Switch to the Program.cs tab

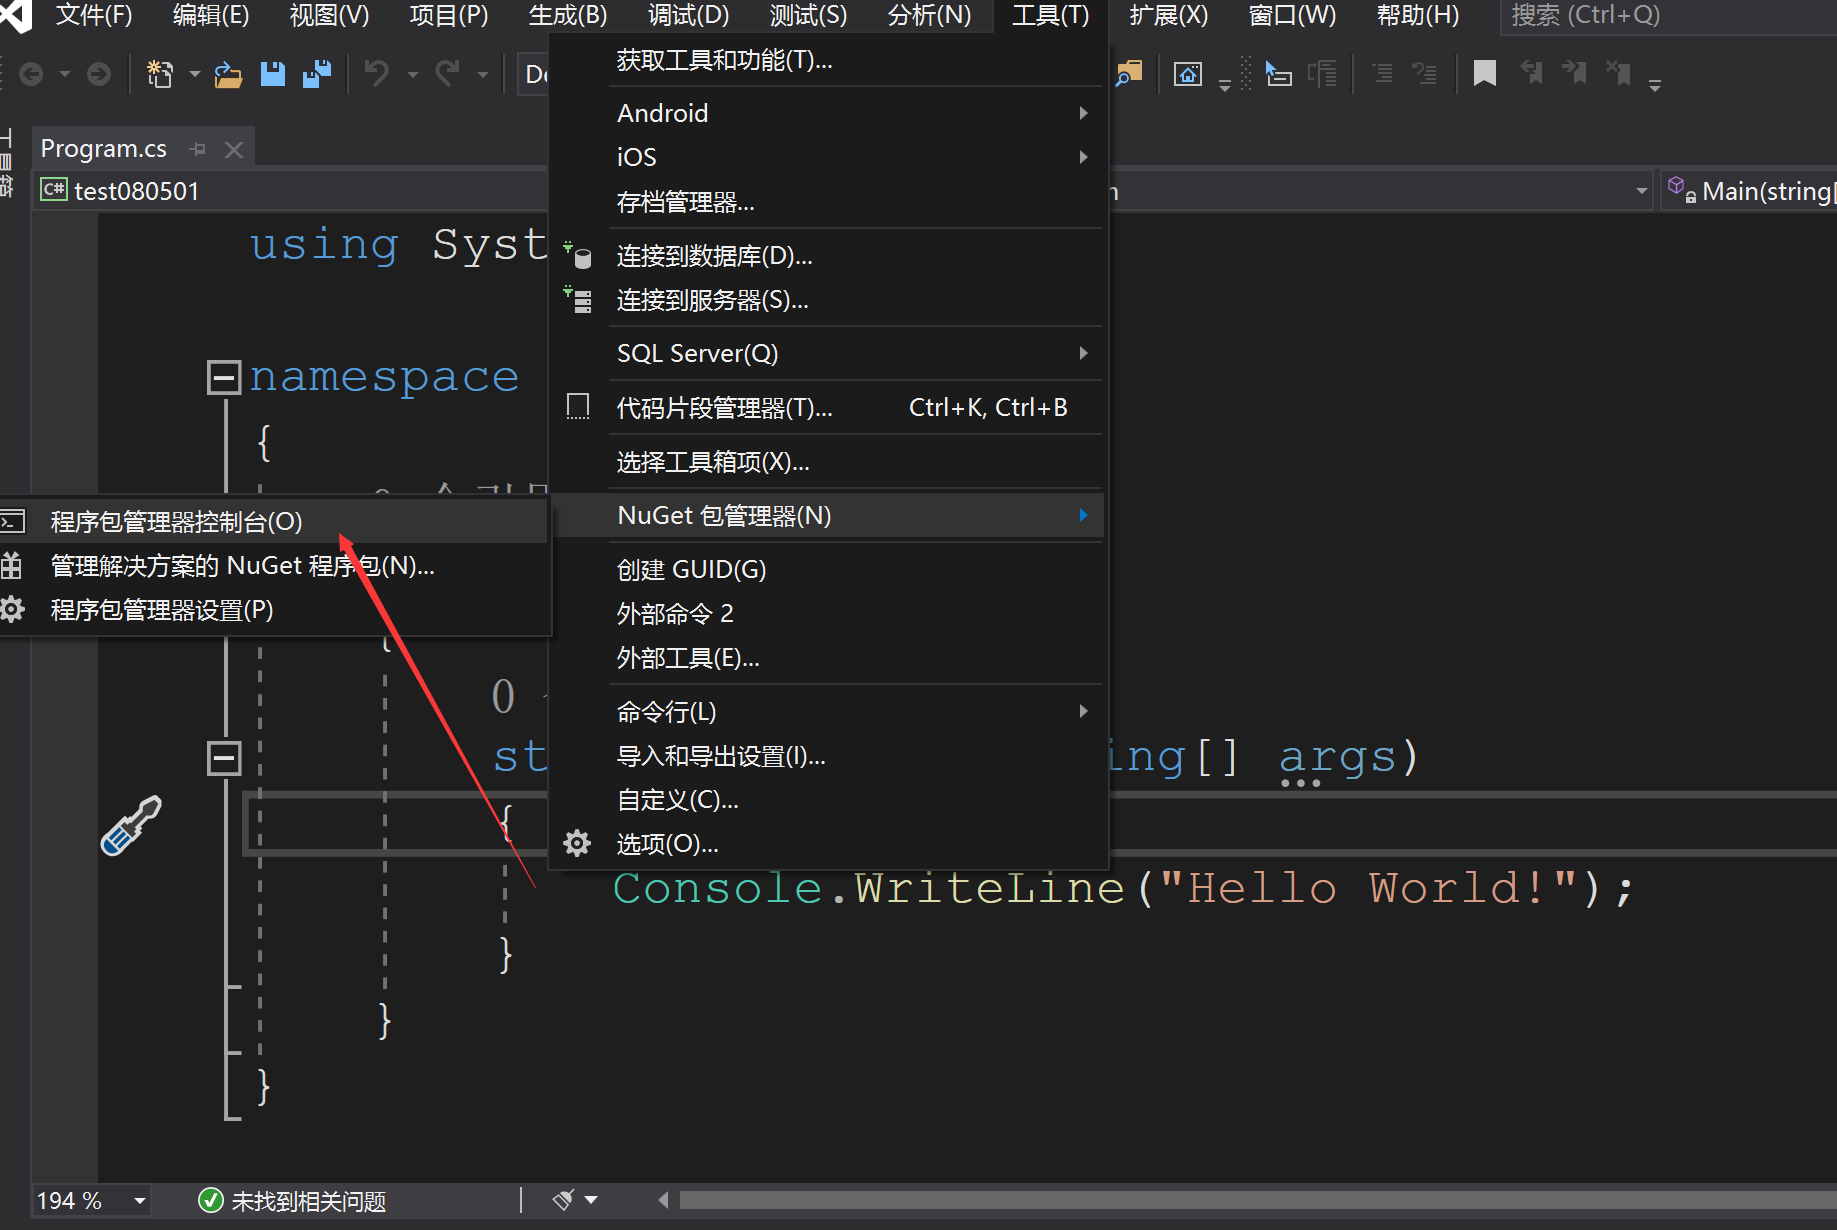point(103,148)
